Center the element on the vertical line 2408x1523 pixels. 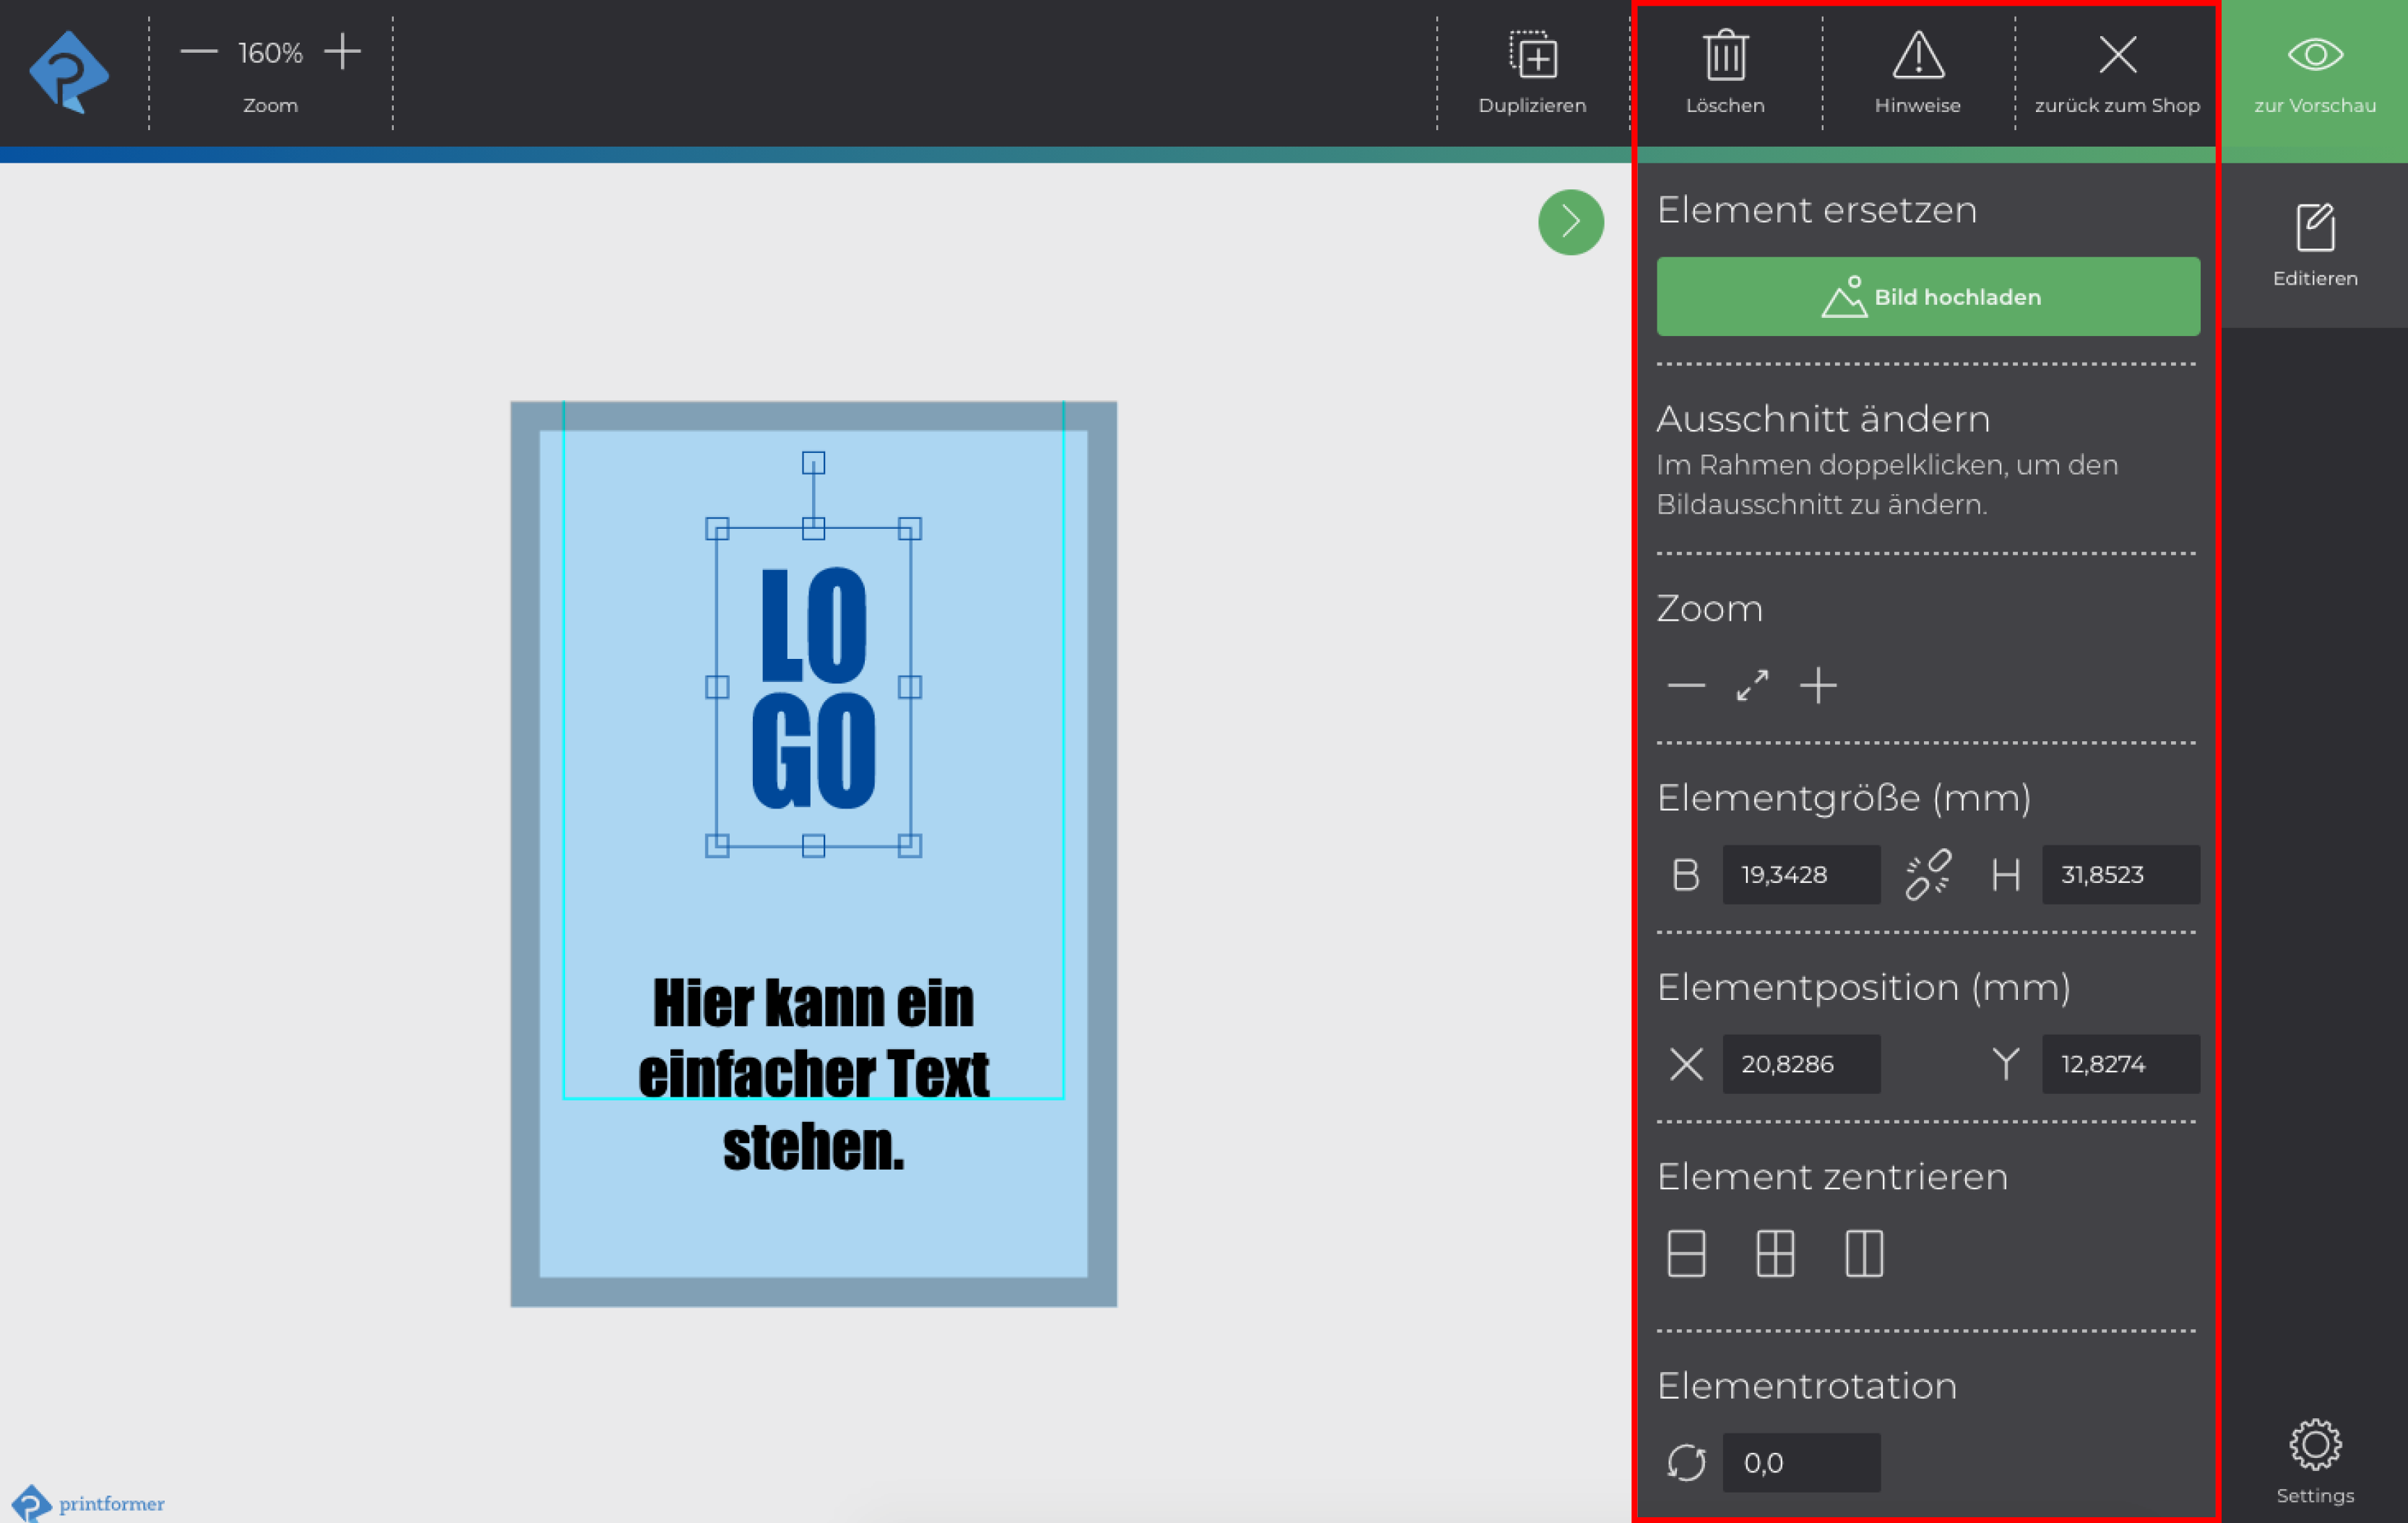click(x=1863, y=1253)
